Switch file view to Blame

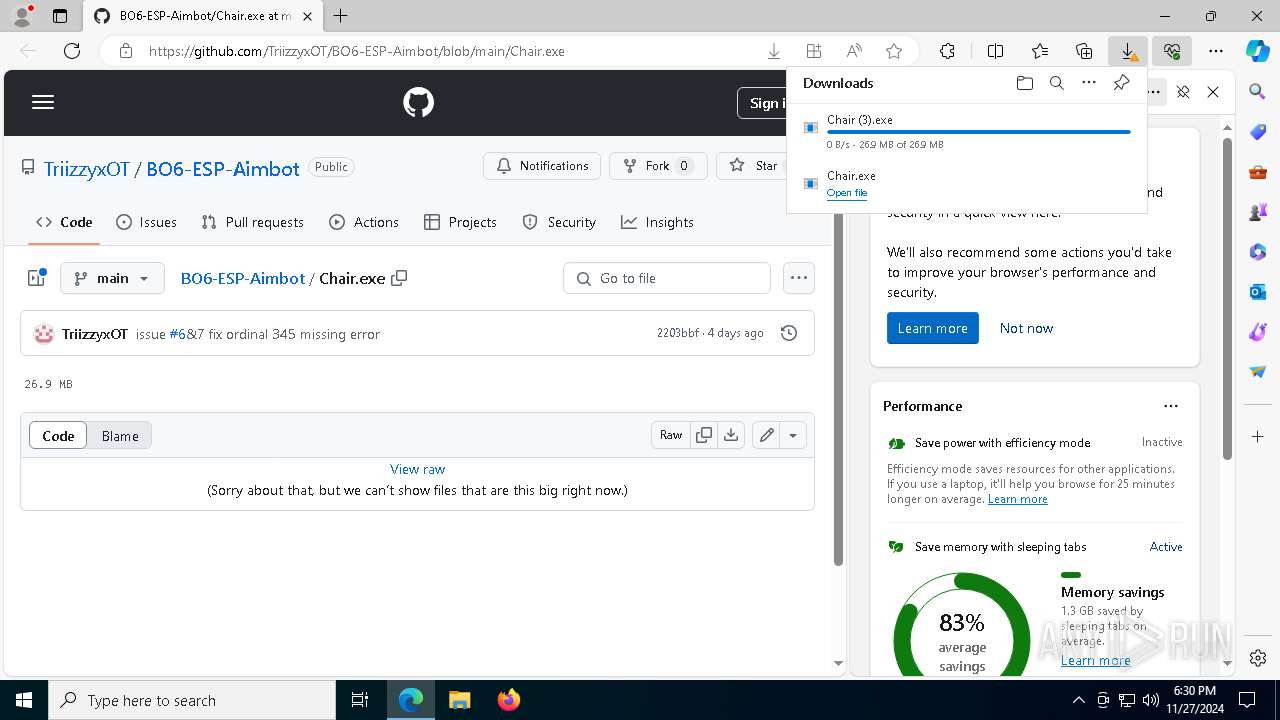[120, 436]
